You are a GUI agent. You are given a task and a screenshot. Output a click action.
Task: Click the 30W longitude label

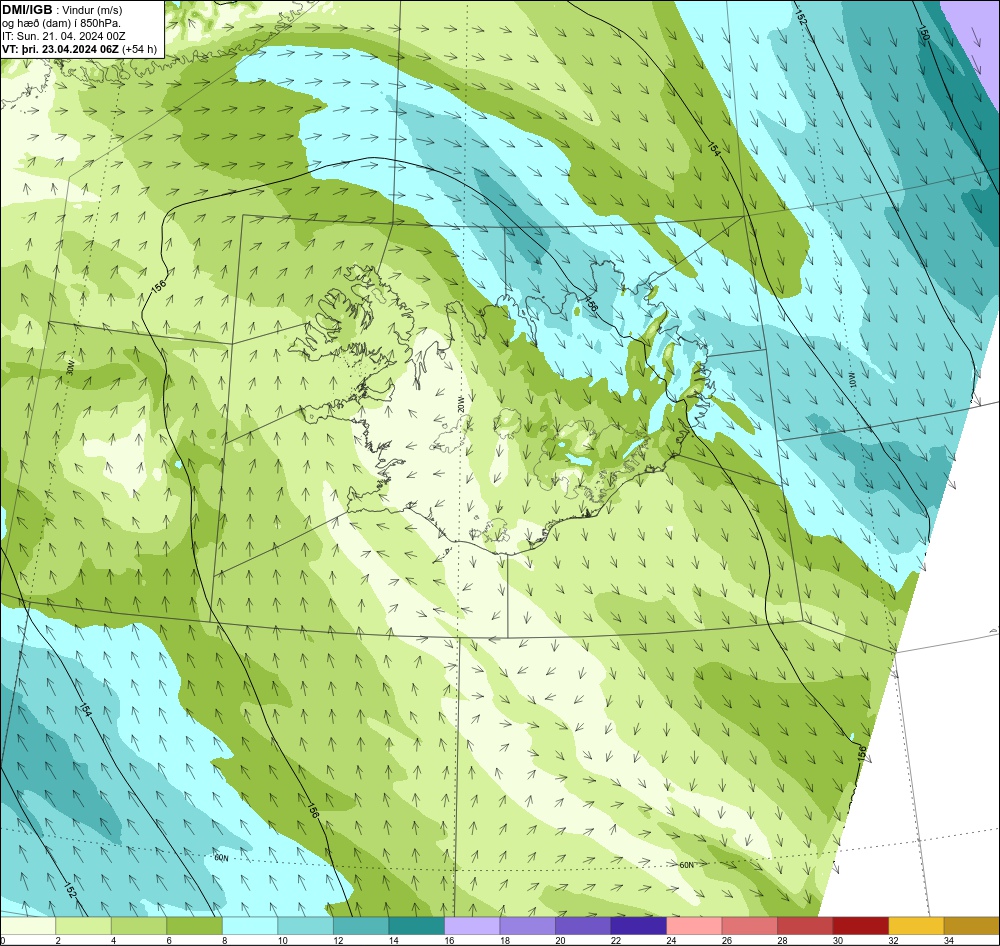70,368
